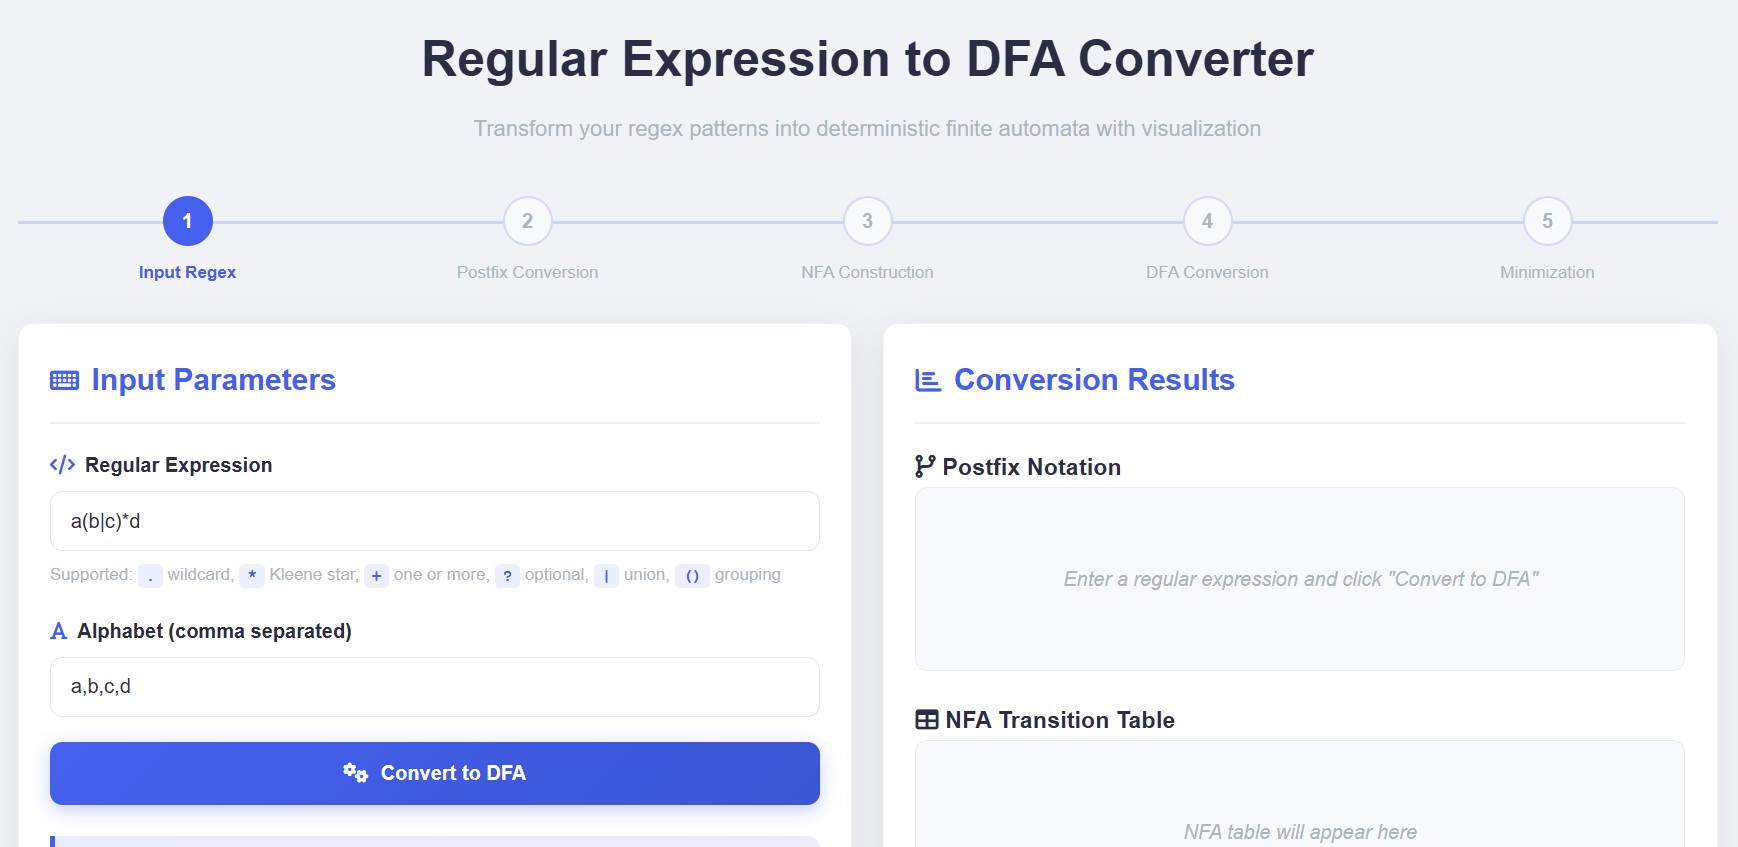Click the Kleene star symbol badge

click(x=252, y=575)
